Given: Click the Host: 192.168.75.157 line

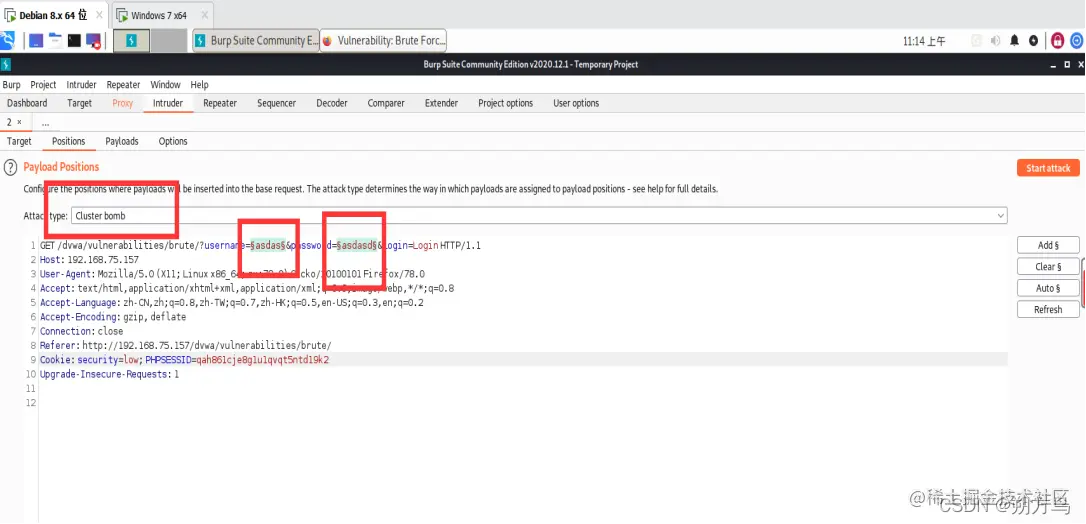Looking at the screenshot, I should coord(89,260).
